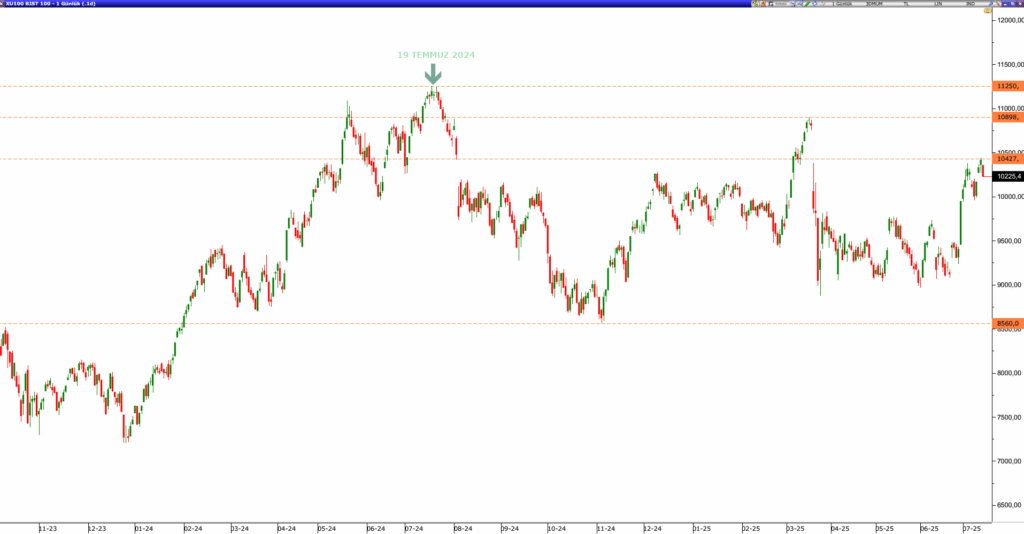1024x534 pixels.
Task: Click the green drawing pencil icon in title toolbar
Action: pyautogui.click(x=807, y=4)
